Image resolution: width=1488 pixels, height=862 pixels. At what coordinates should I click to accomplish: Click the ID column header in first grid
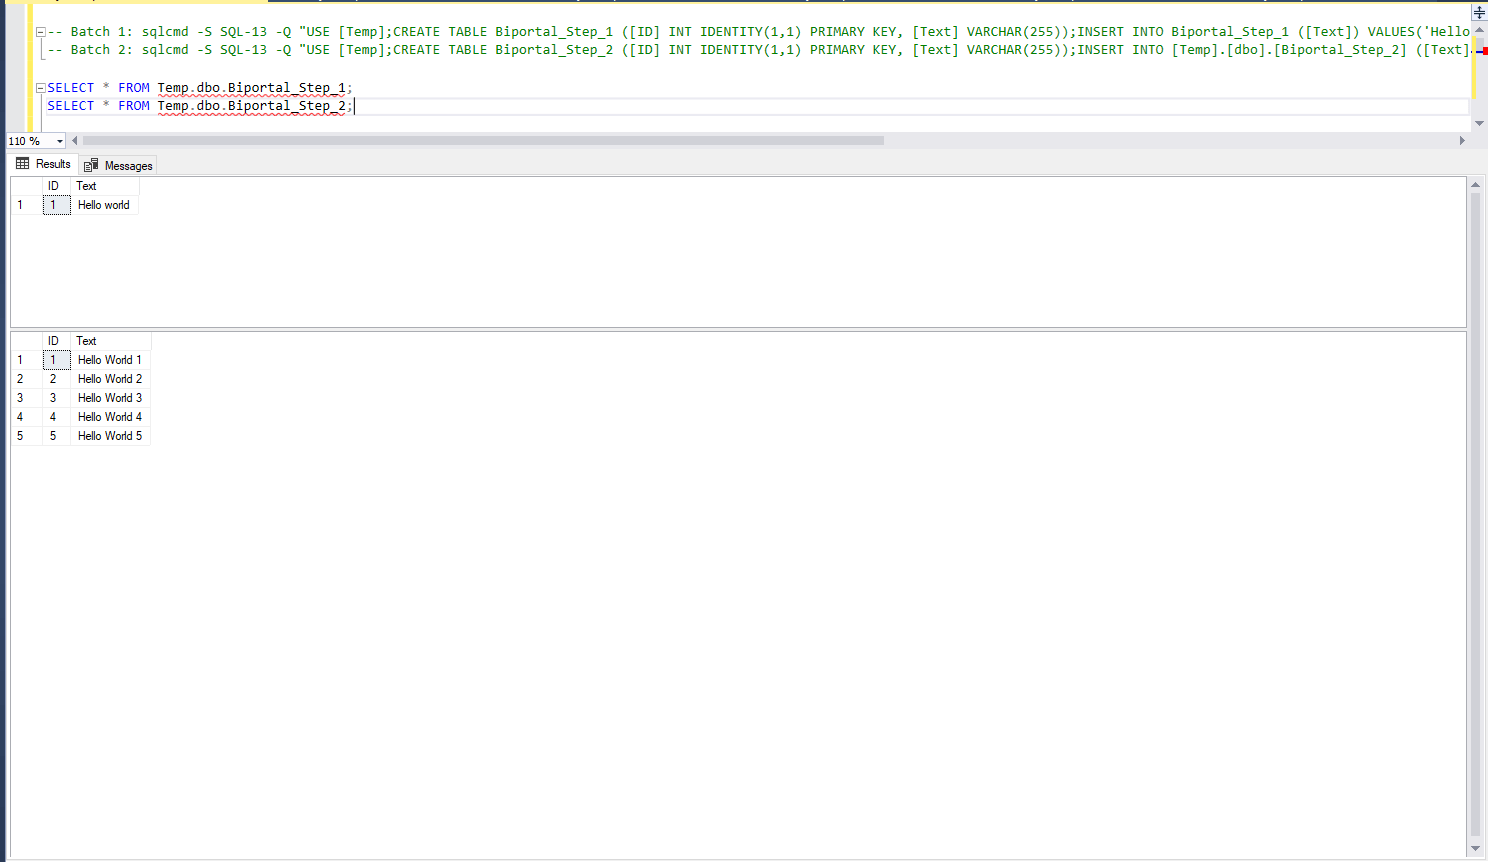coord(54,186)
